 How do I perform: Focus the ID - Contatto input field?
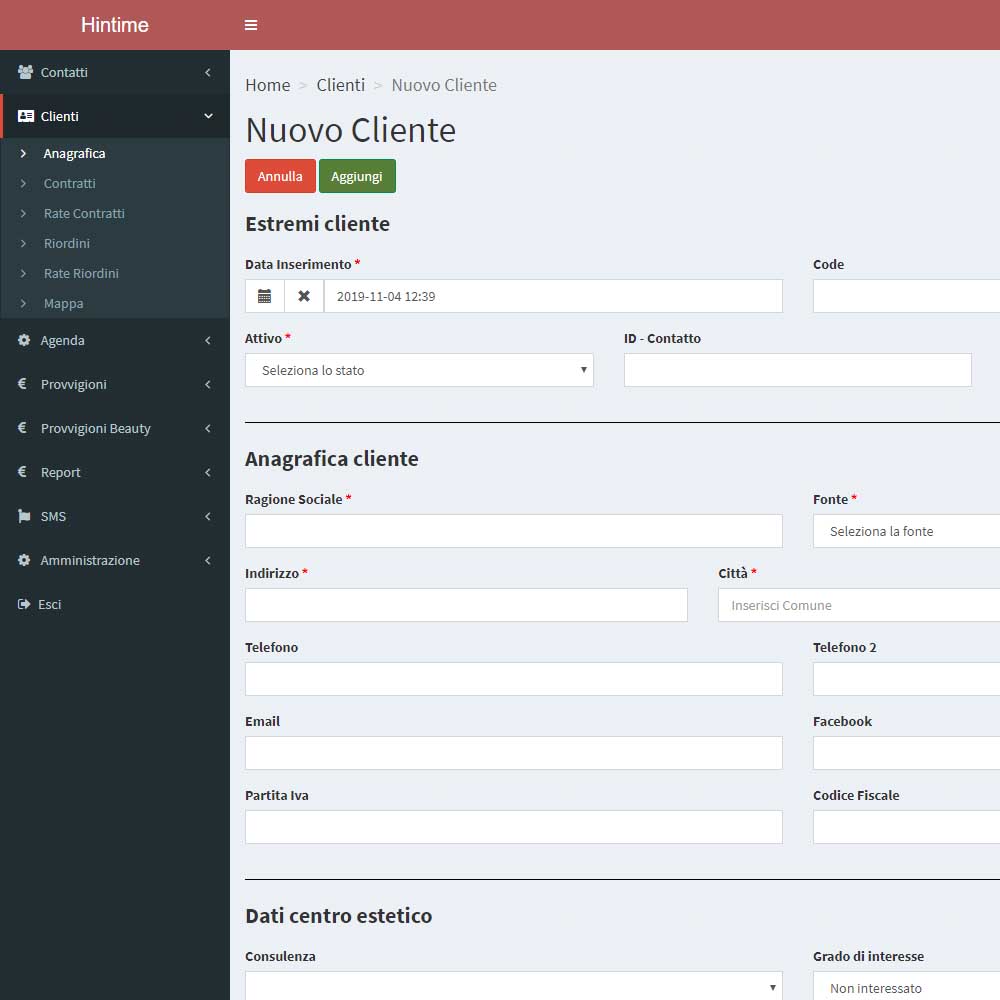[x=798, y=370]
